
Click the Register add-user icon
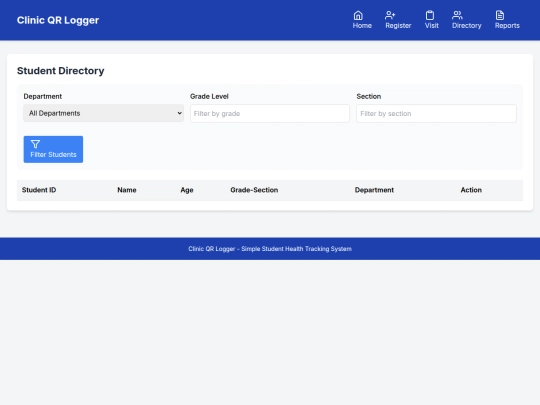[390, 15]
